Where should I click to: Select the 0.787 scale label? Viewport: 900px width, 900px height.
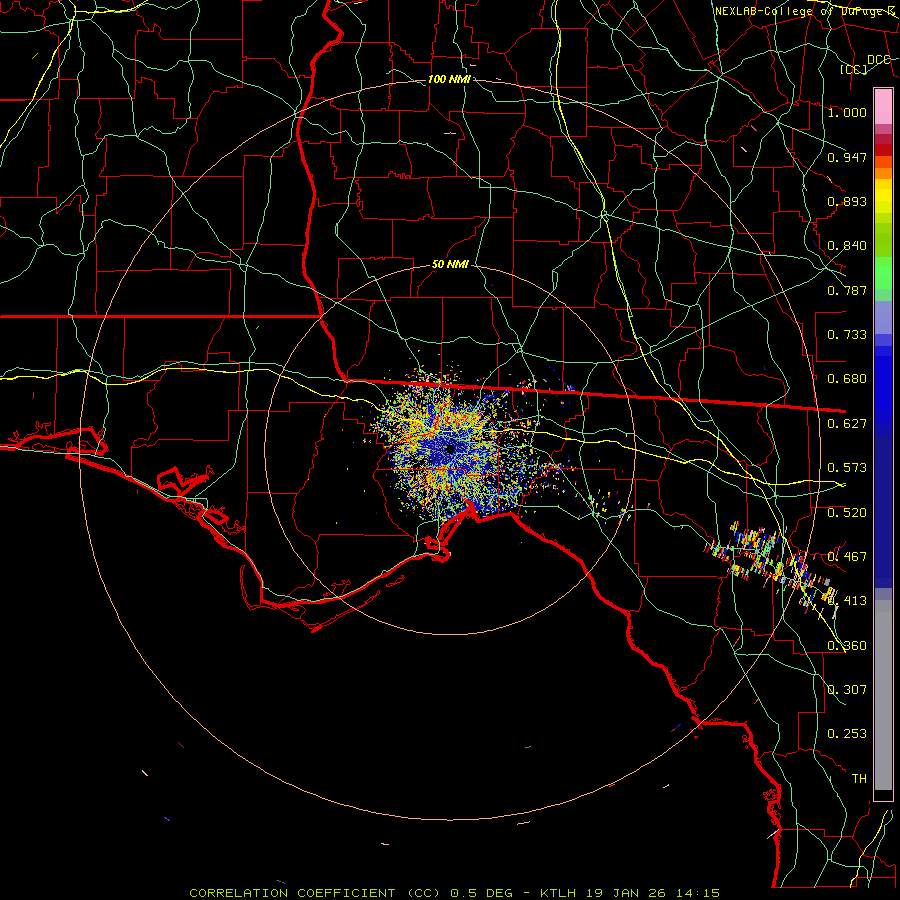click(x=847, y=290)
